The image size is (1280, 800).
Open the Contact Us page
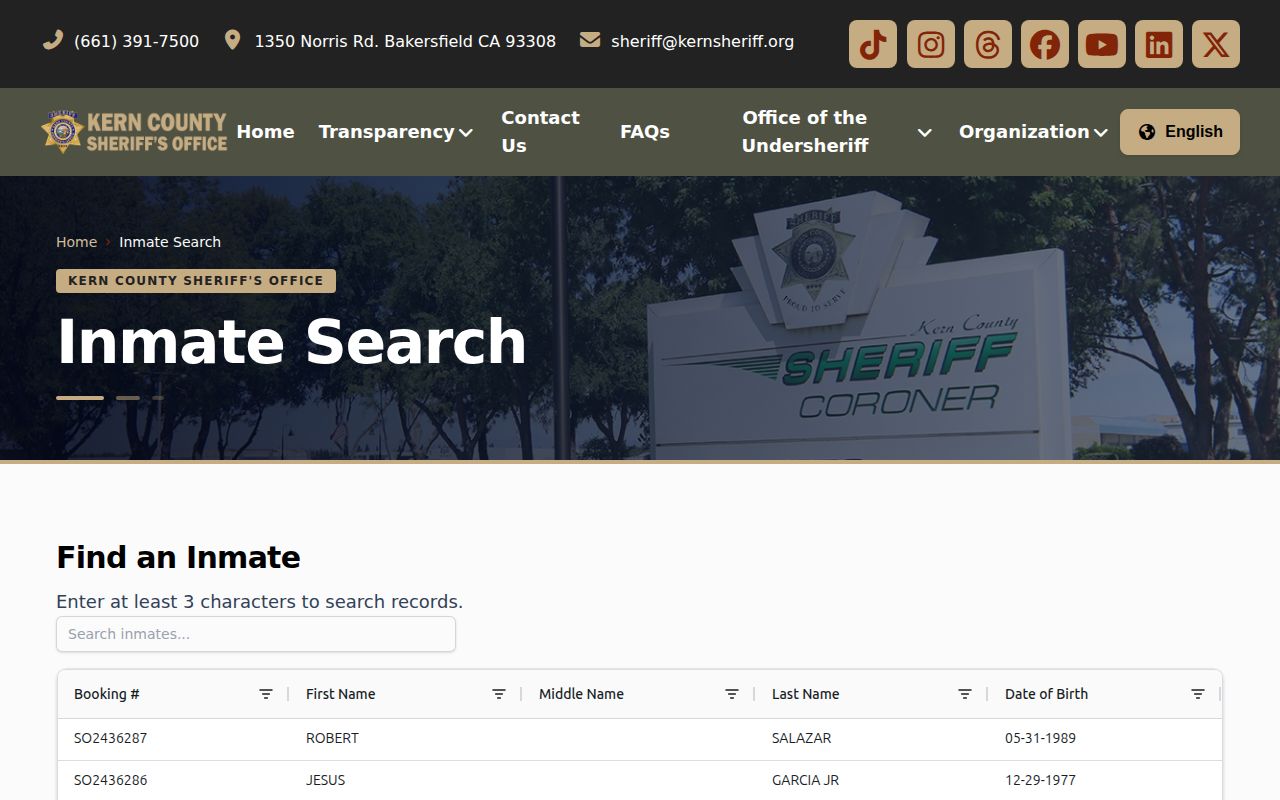point(540,132)
